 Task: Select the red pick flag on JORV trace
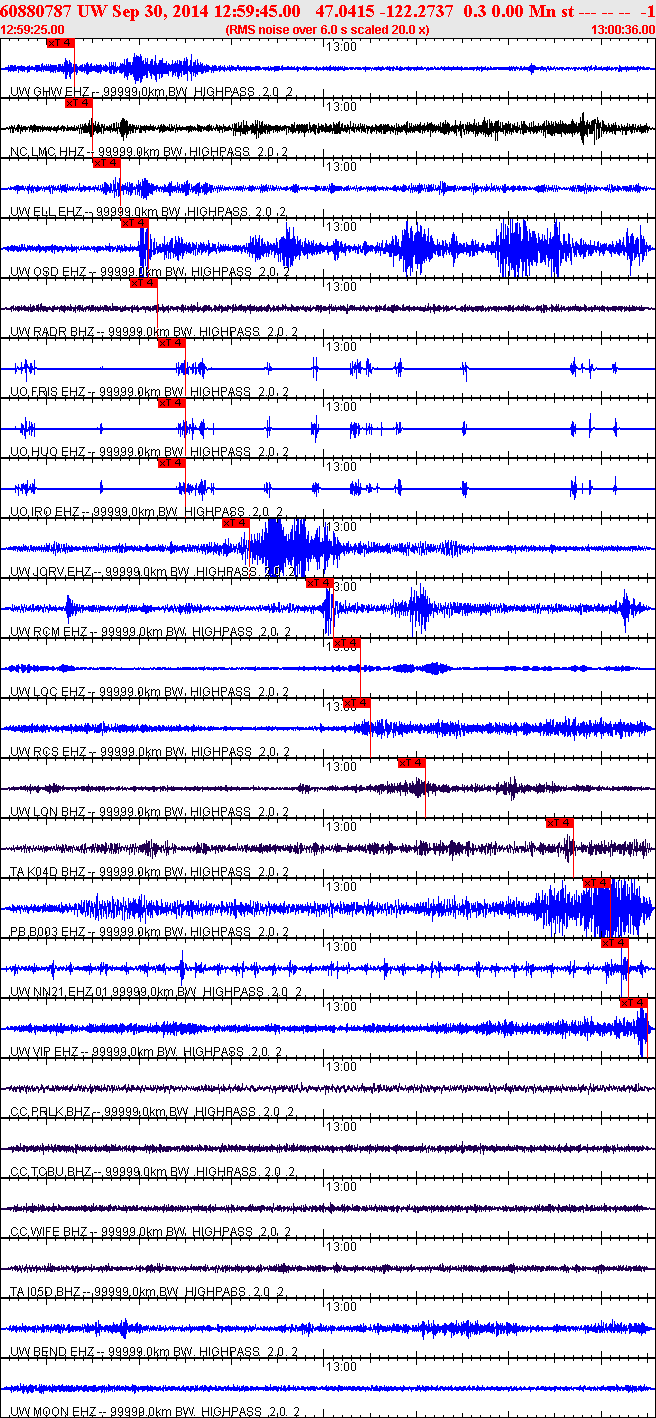point(235,523)
